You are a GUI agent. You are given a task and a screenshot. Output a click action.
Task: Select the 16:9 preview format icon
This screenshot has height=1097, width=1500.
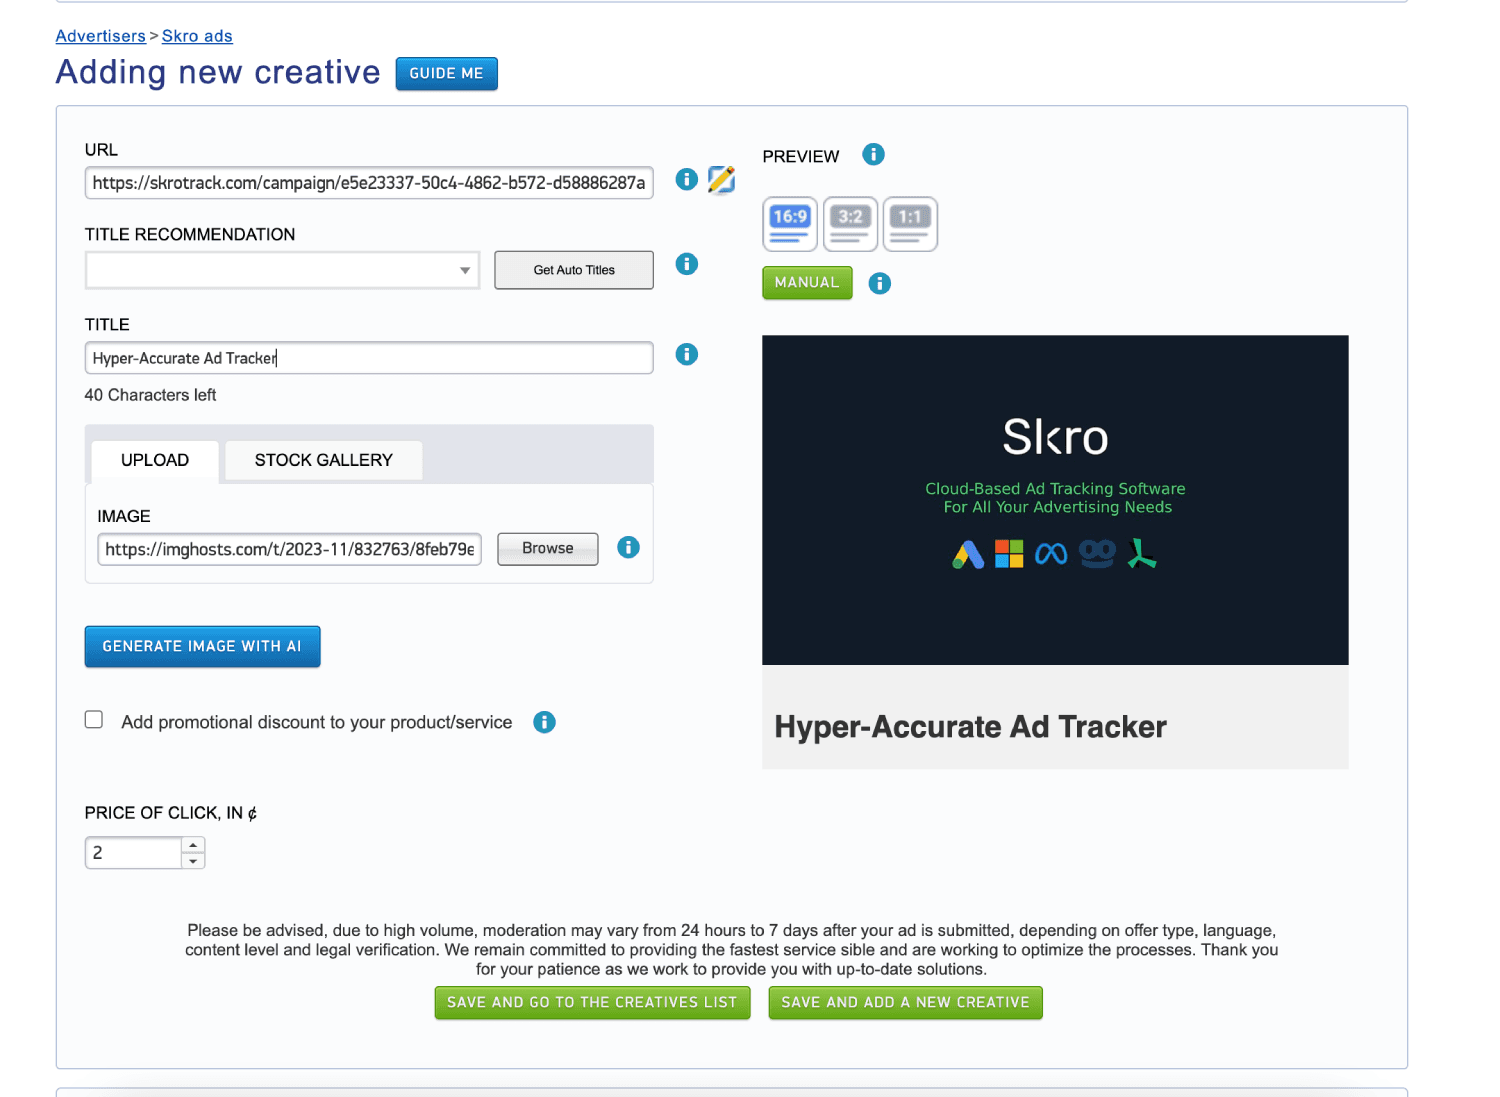[790, 224]
